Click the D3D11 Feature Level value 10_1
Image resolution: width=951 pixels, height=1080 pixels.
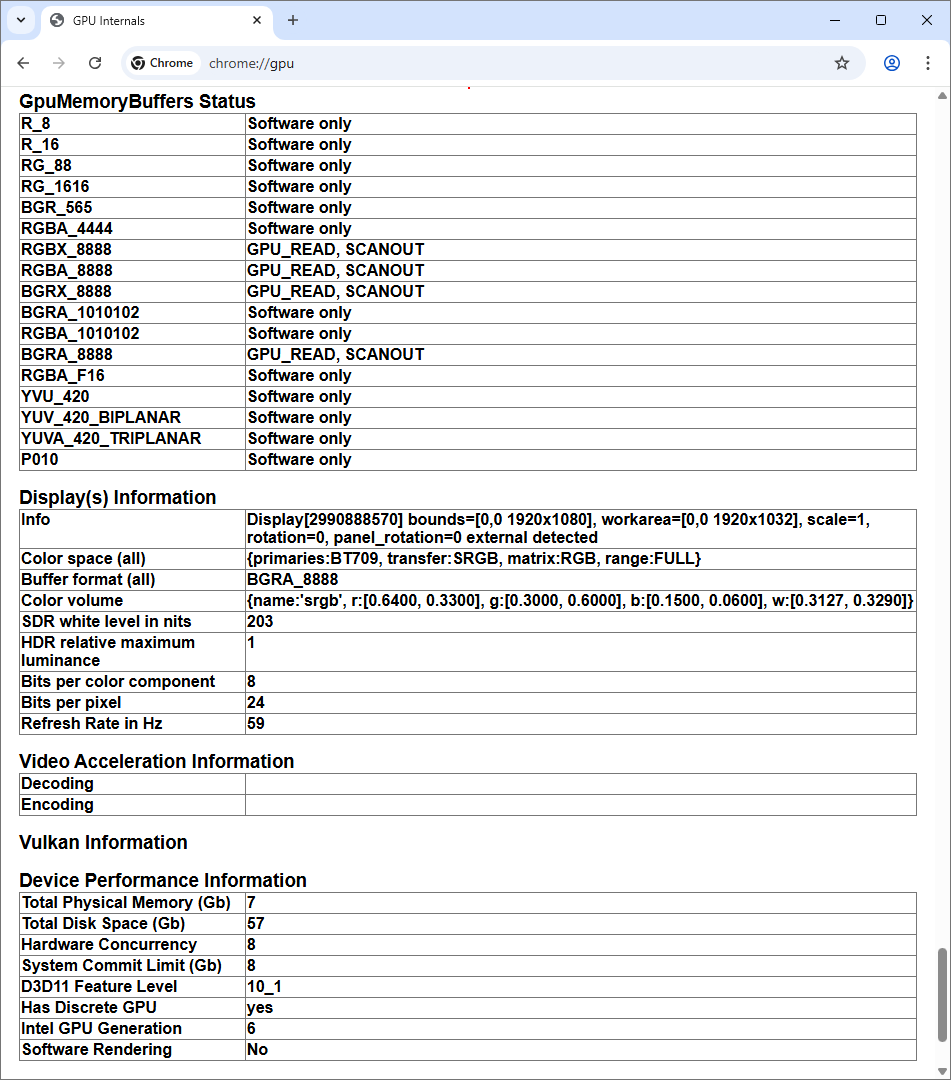[x=264, y=987]
